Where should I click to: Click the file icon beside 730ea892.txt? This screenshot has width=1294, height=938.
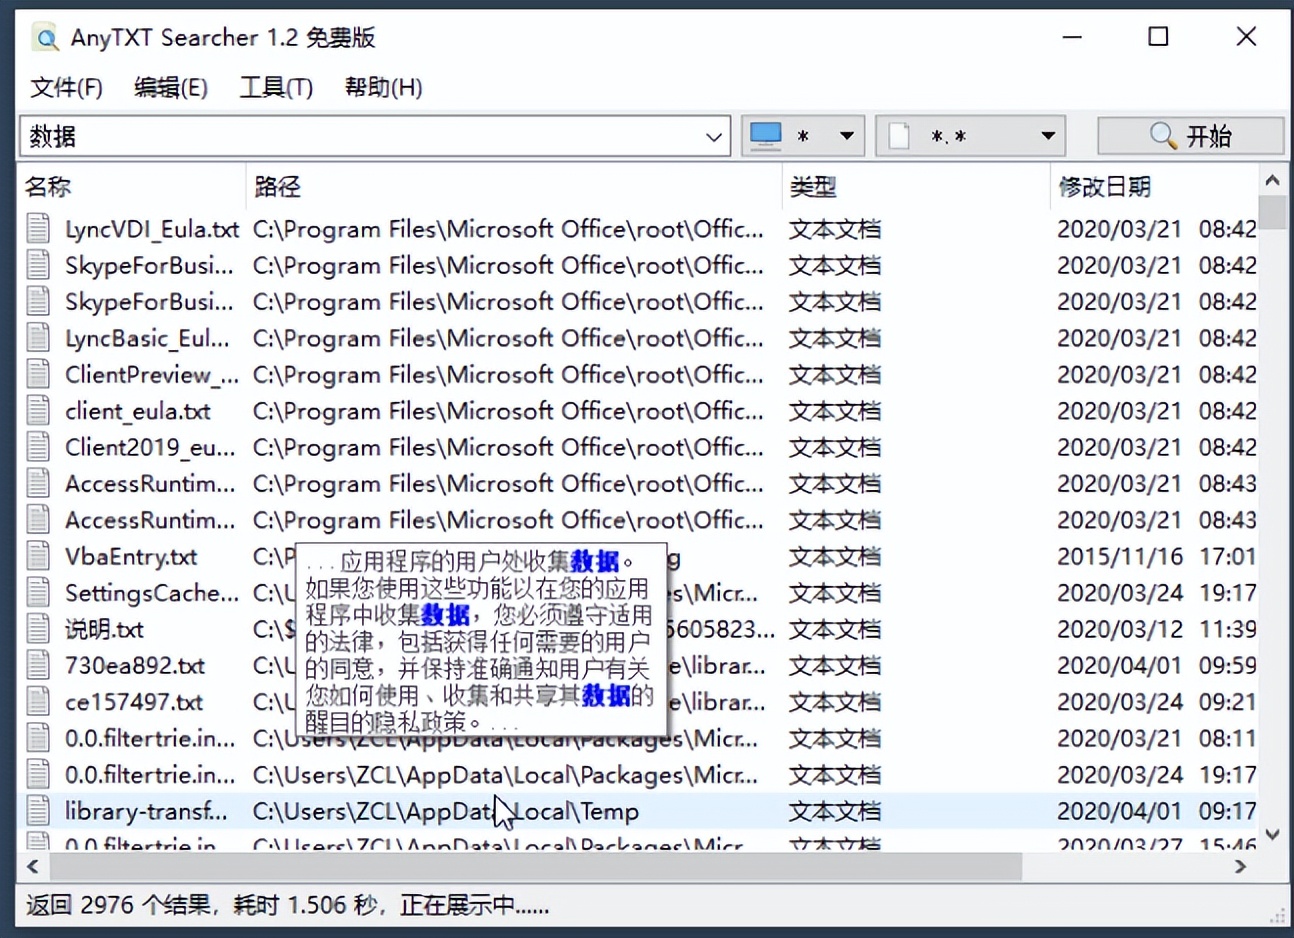click(38, 666)
